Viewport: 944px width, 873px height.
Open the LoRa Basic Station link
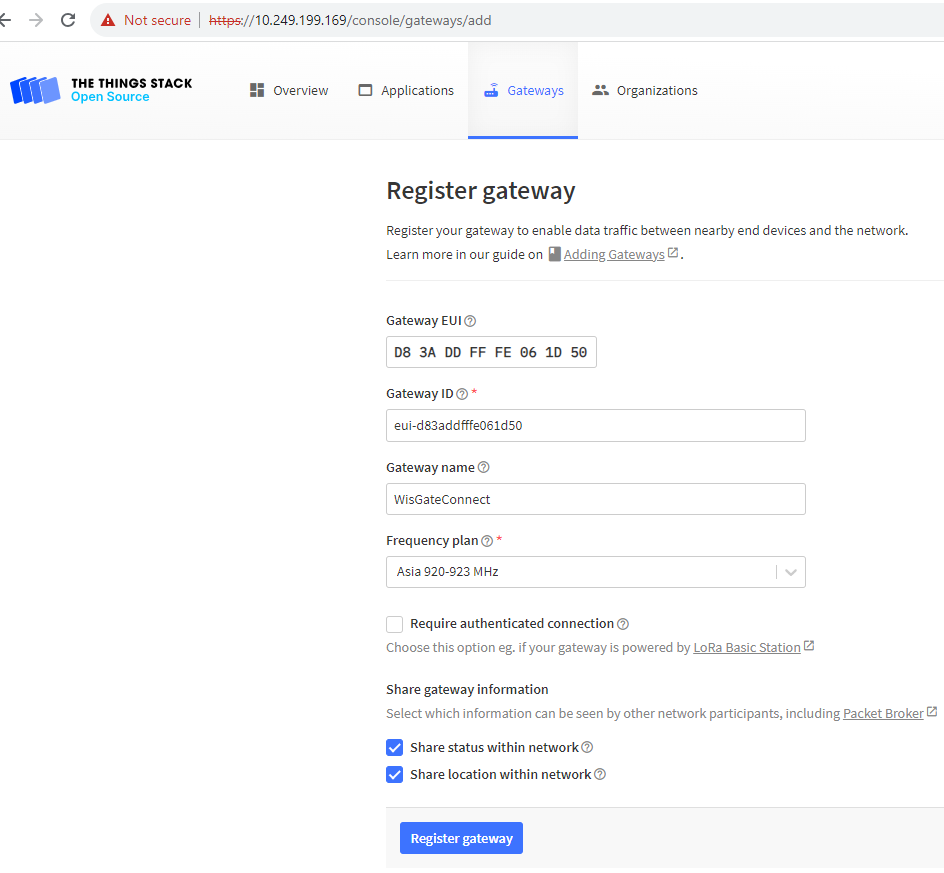747,647
